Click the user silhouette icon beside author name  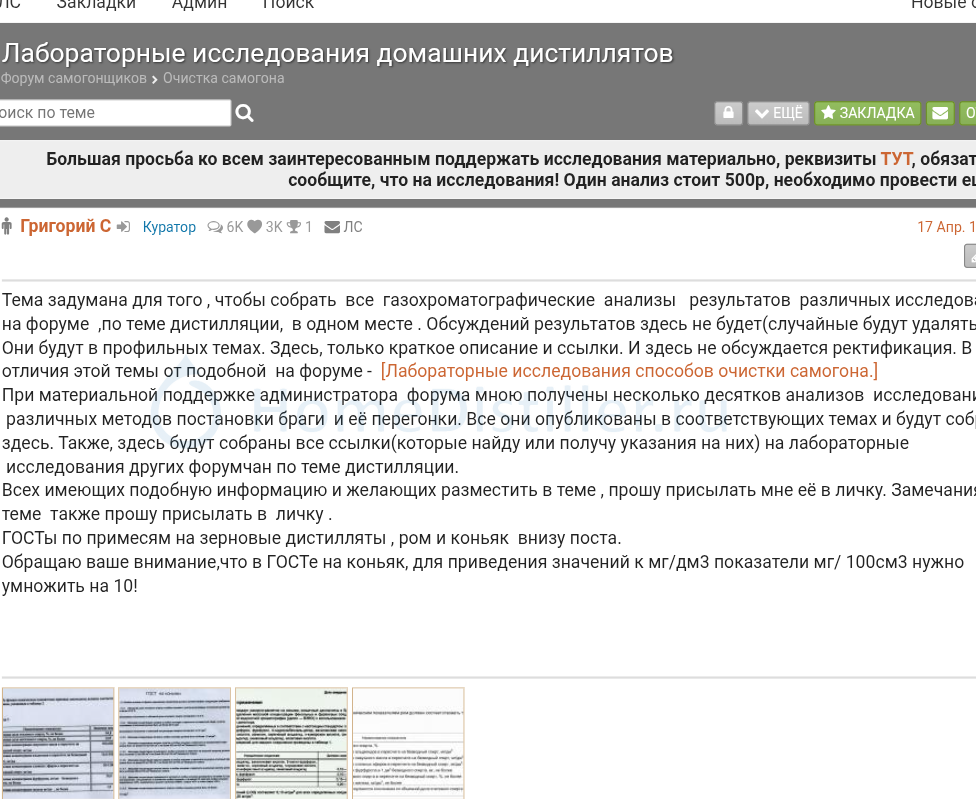coord(7,227)
